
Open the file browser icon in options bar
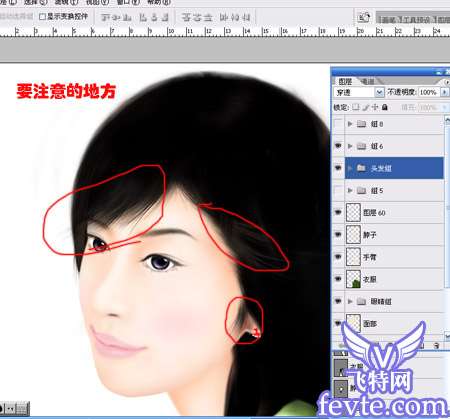363,17
